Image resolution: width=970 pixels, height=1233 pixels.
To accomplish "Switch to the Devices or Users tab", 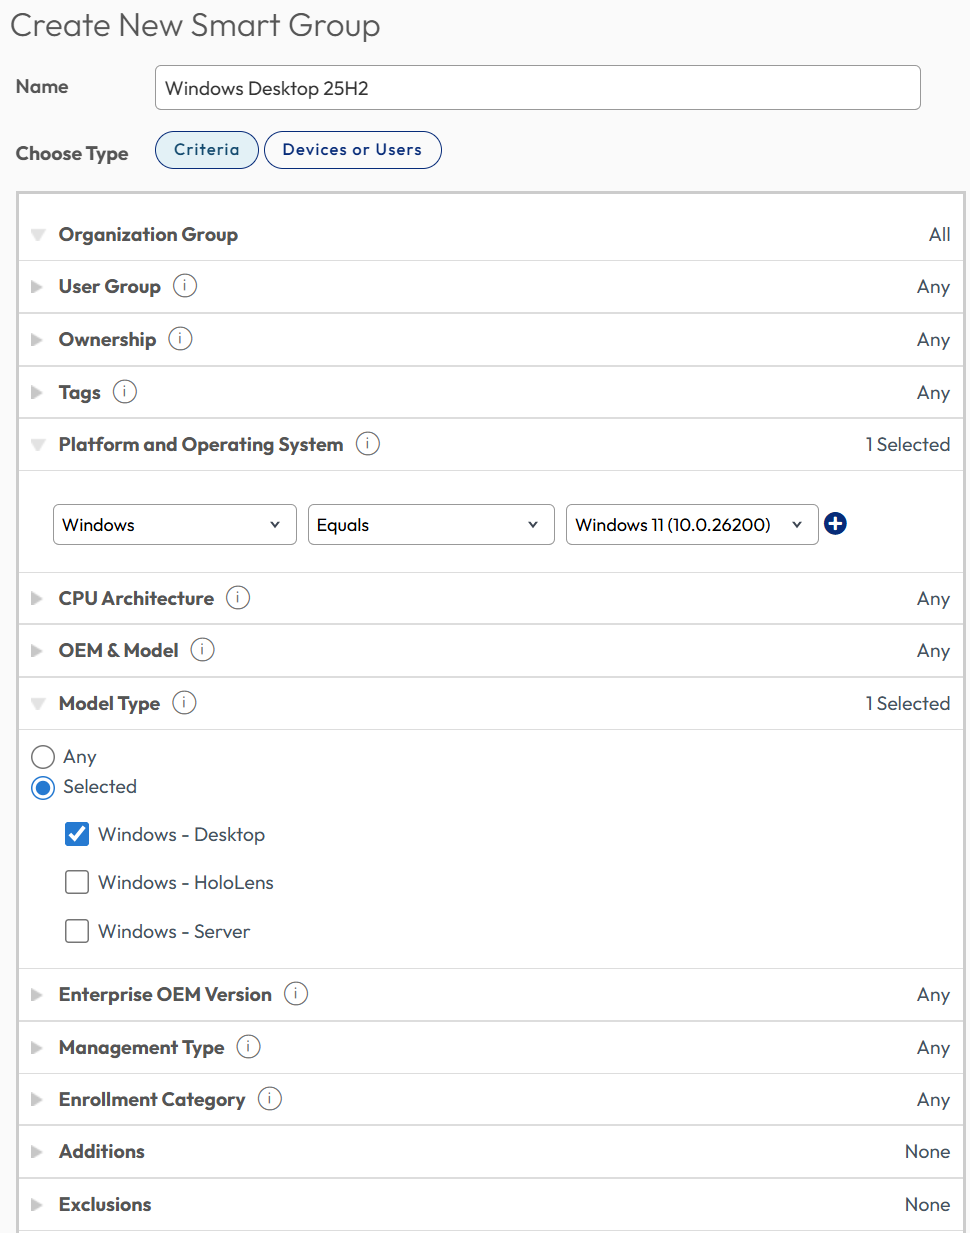I will (x=352, y=150).
